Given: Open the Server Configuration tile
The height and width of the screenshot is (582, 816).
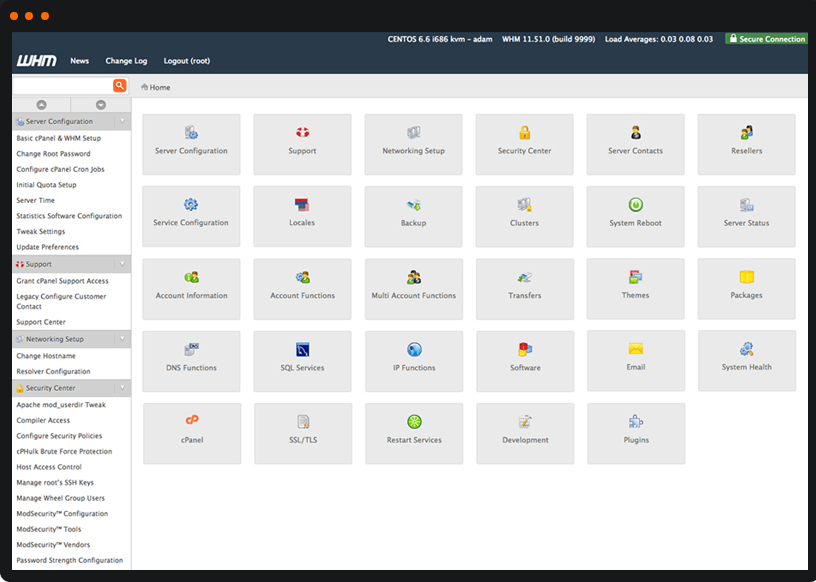Looking at the screenshot, I should (x=191, y=144).
